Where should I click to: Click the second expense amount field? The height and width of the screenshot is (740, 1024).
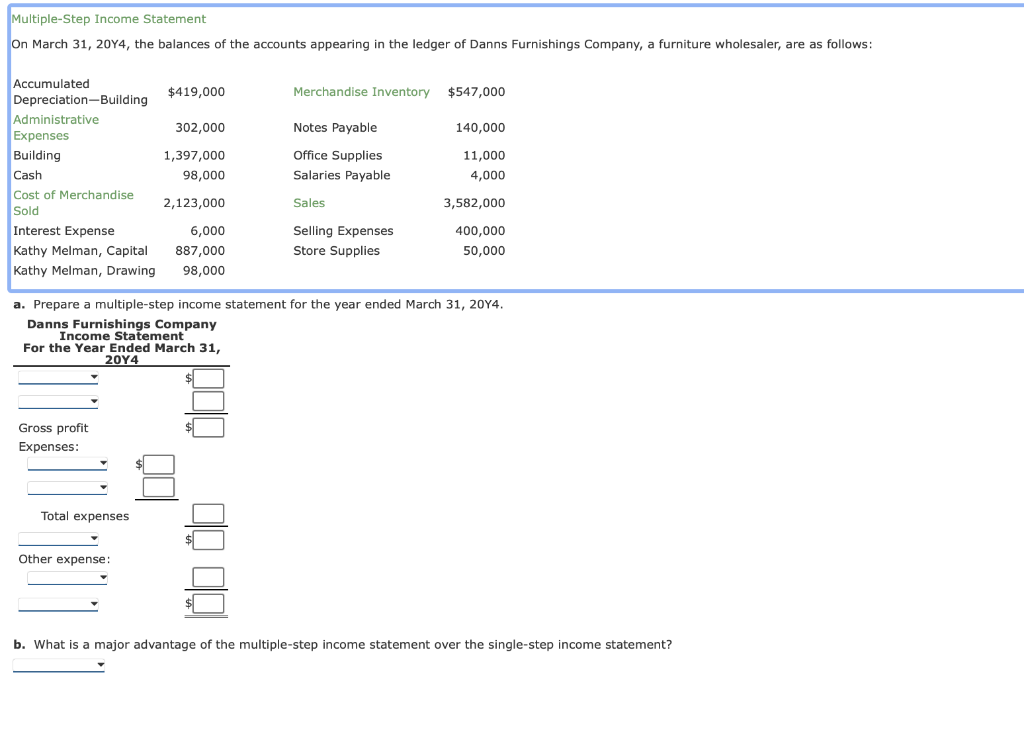pyautogui.click(x=159, y=487)
